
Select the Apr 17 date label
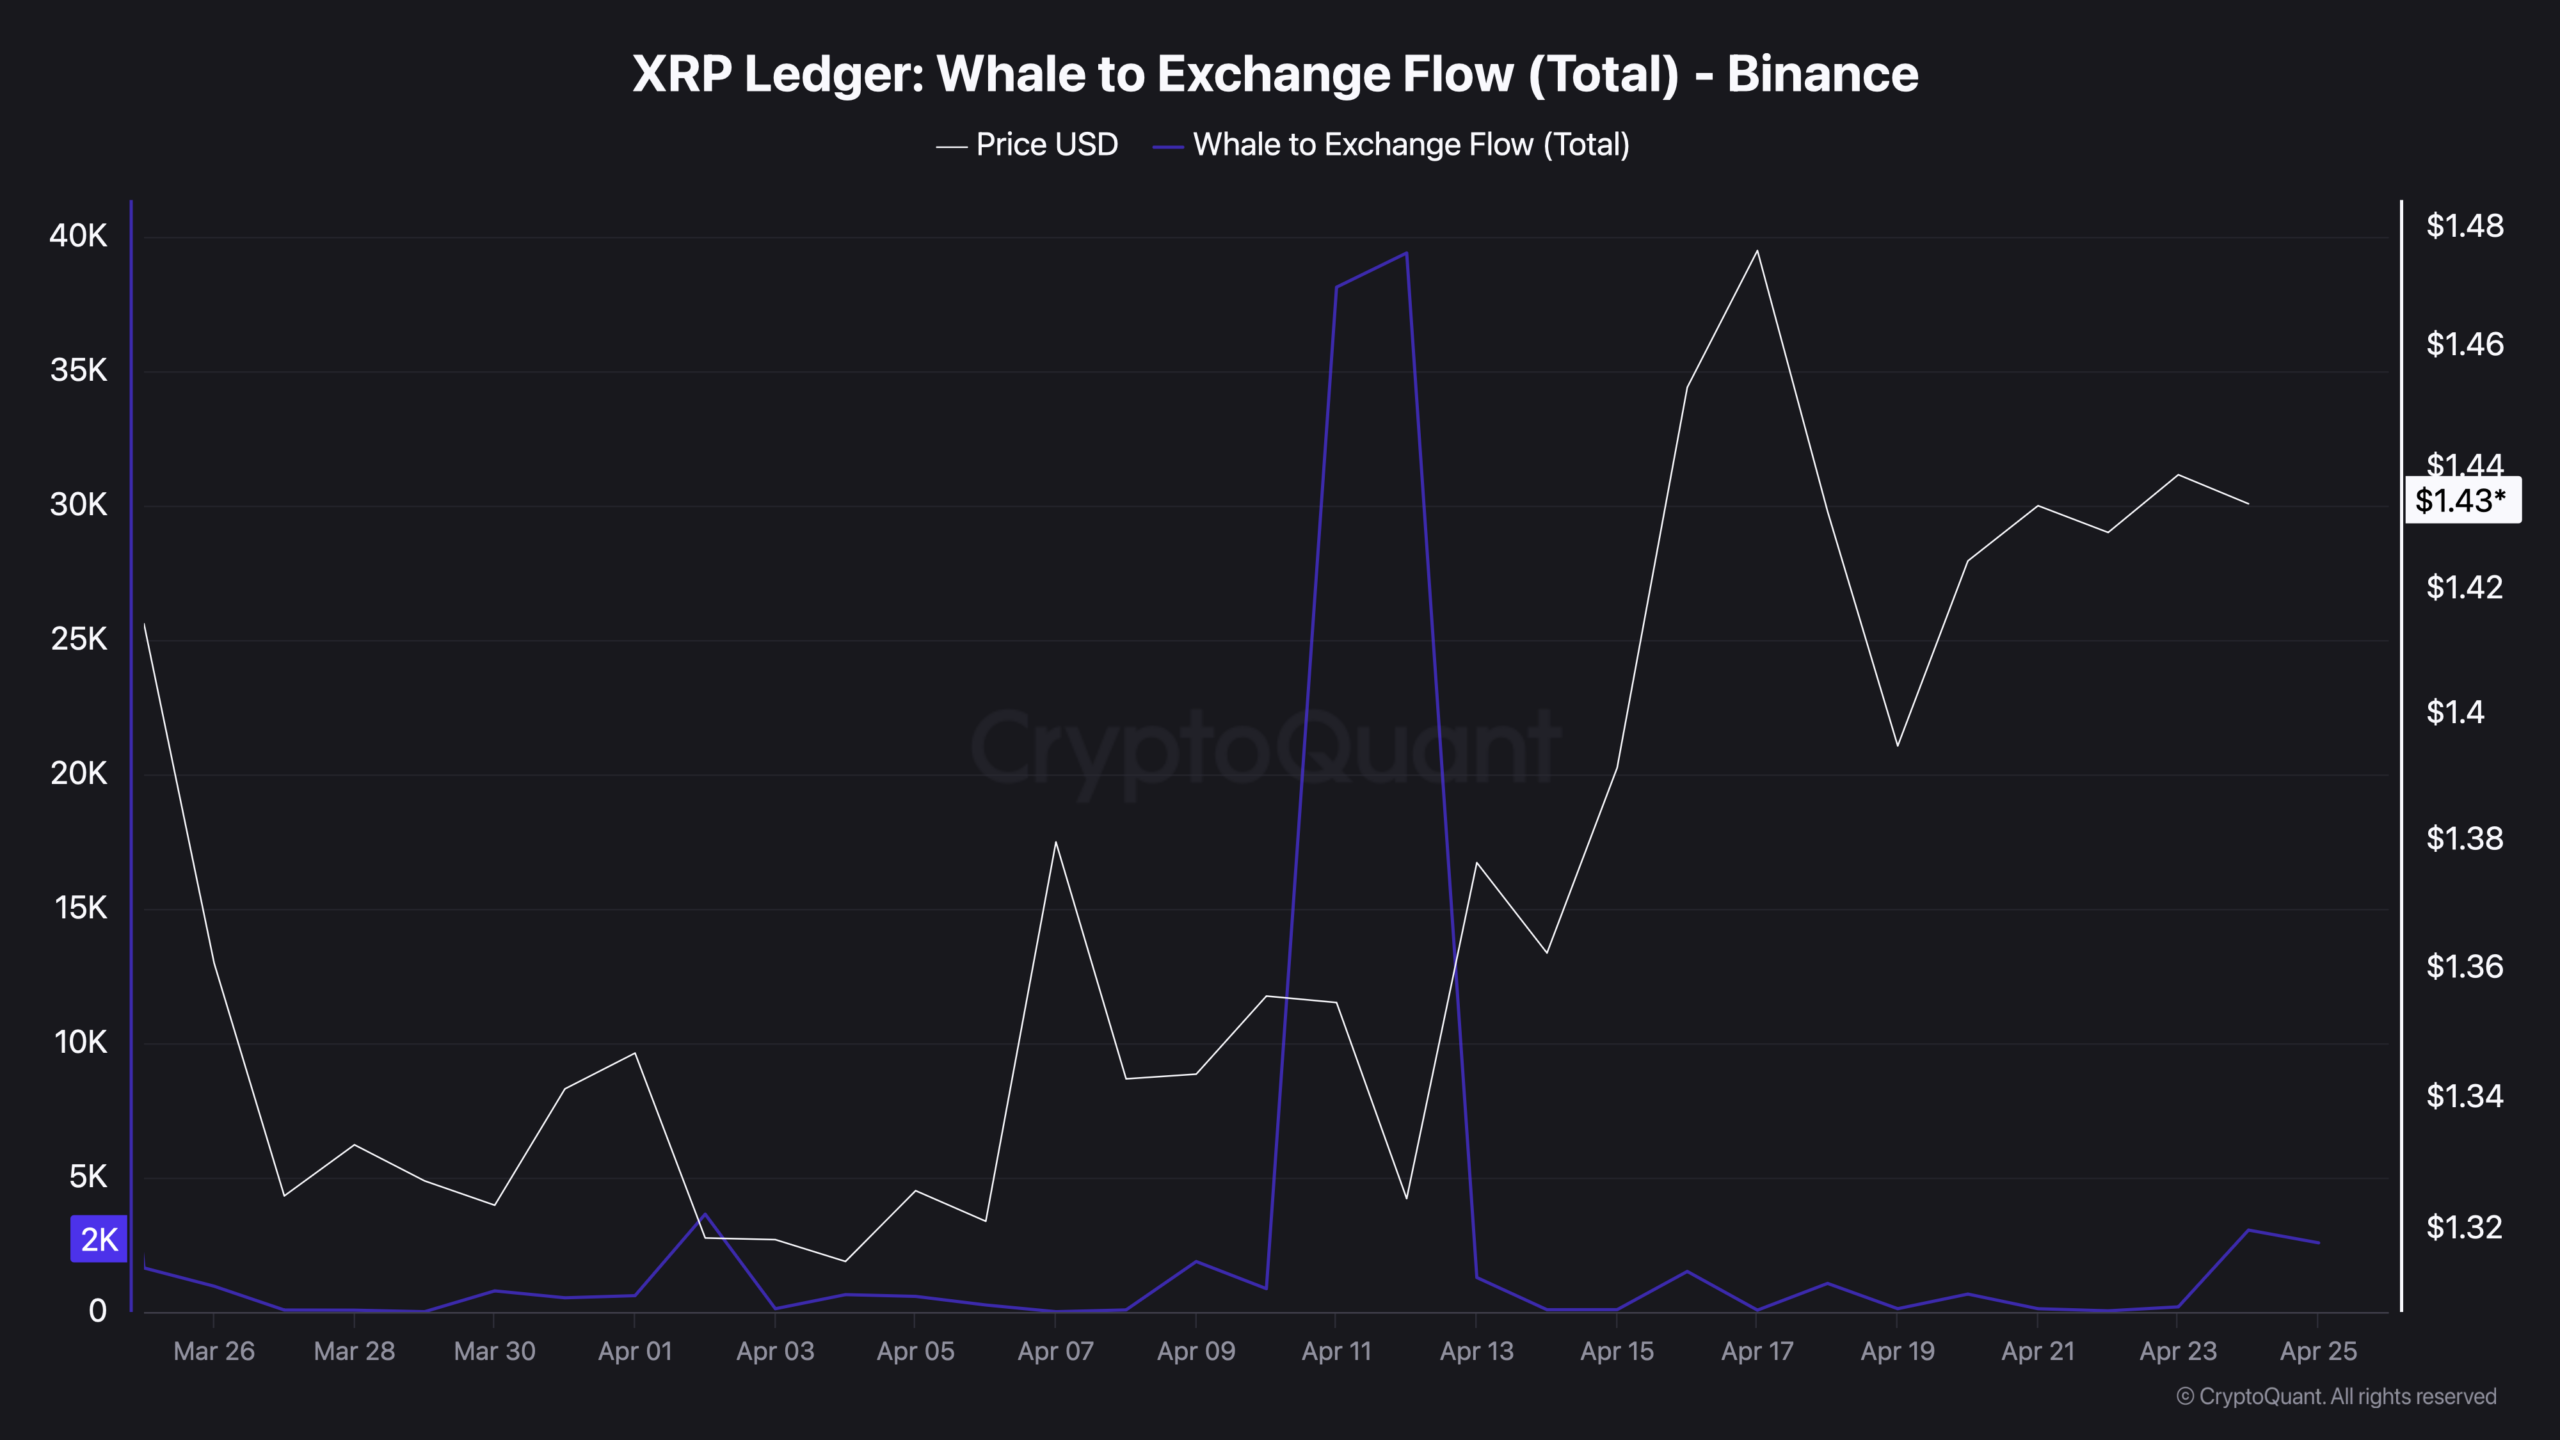click(1757, 1351)
